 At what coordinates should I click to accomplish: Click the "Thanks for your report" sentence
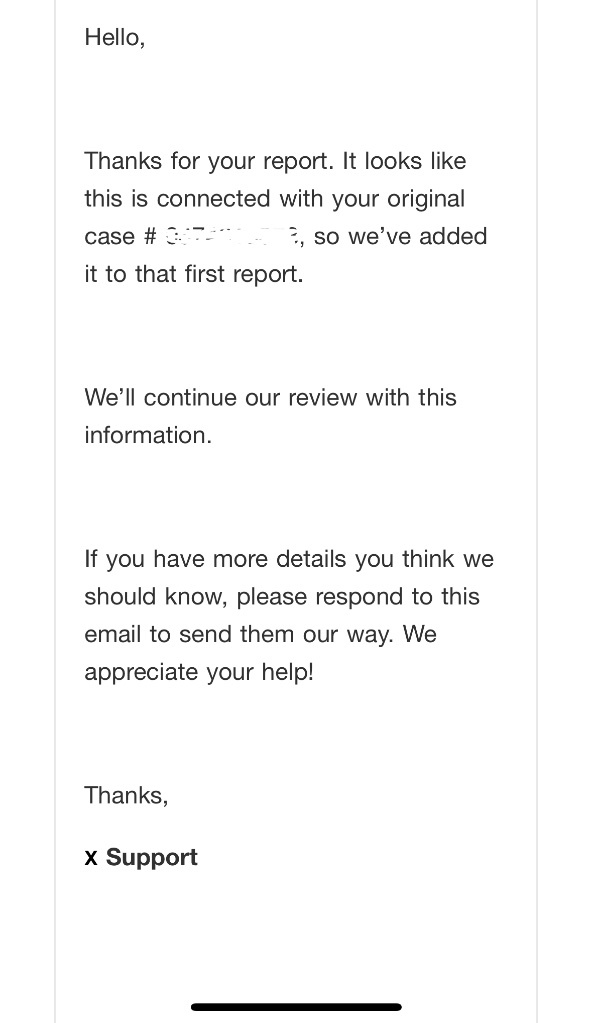tap(208, 161)
